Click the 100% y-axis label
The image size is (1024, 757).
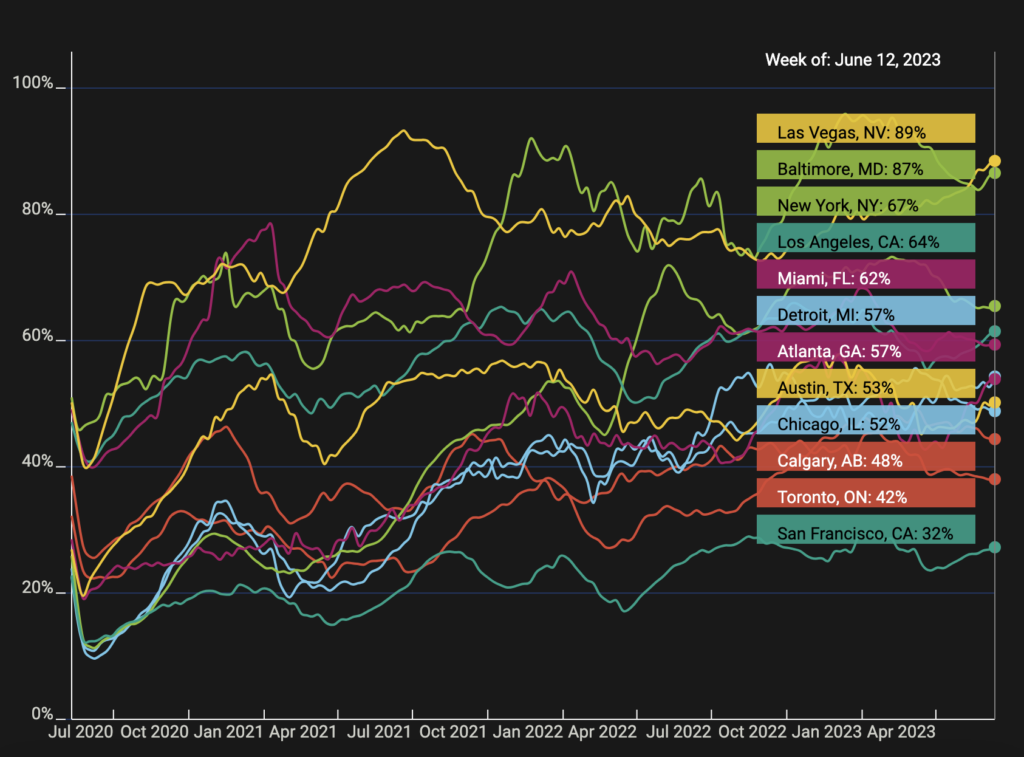pos(32,83)
